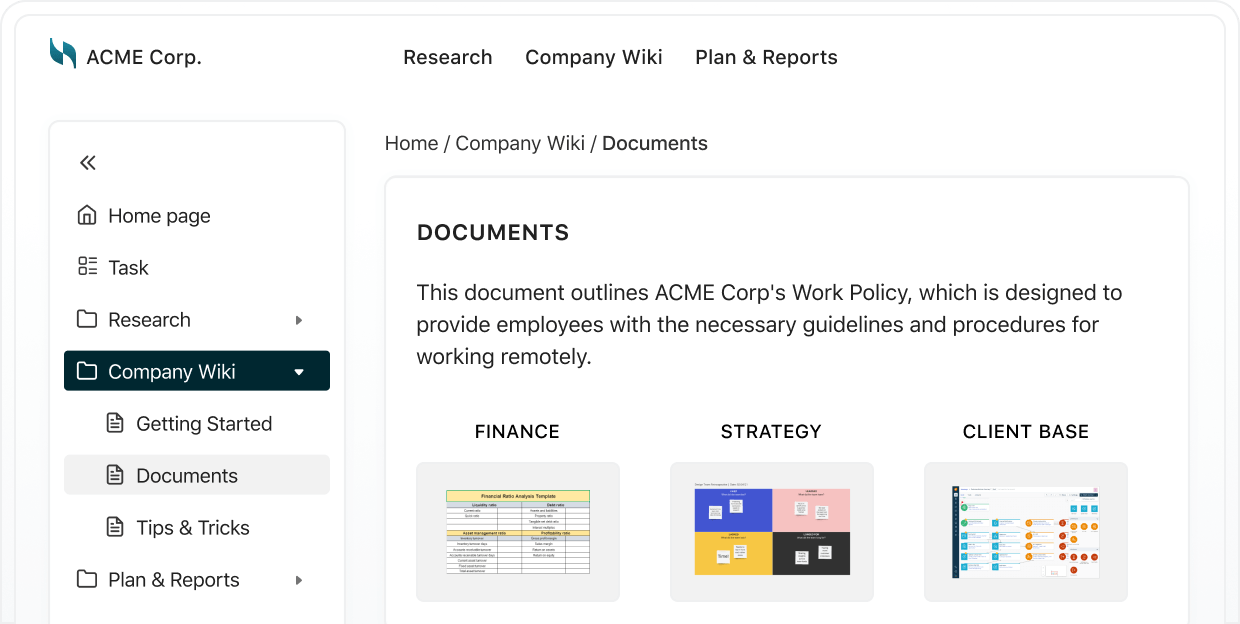Click the Task checklist icon

(87, 267)
